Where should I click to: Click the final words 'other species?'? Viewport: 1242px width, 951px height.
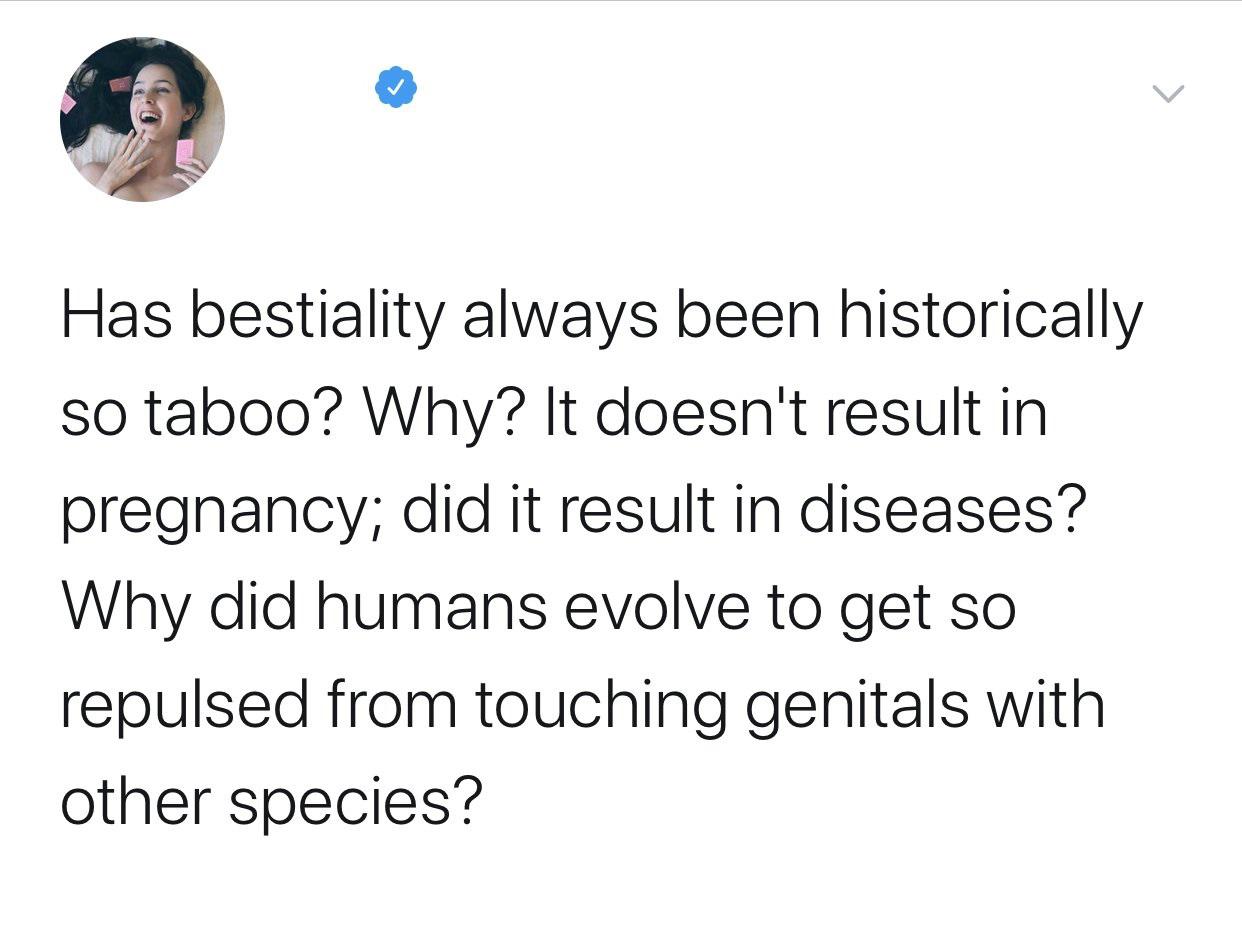click(271, 805)
